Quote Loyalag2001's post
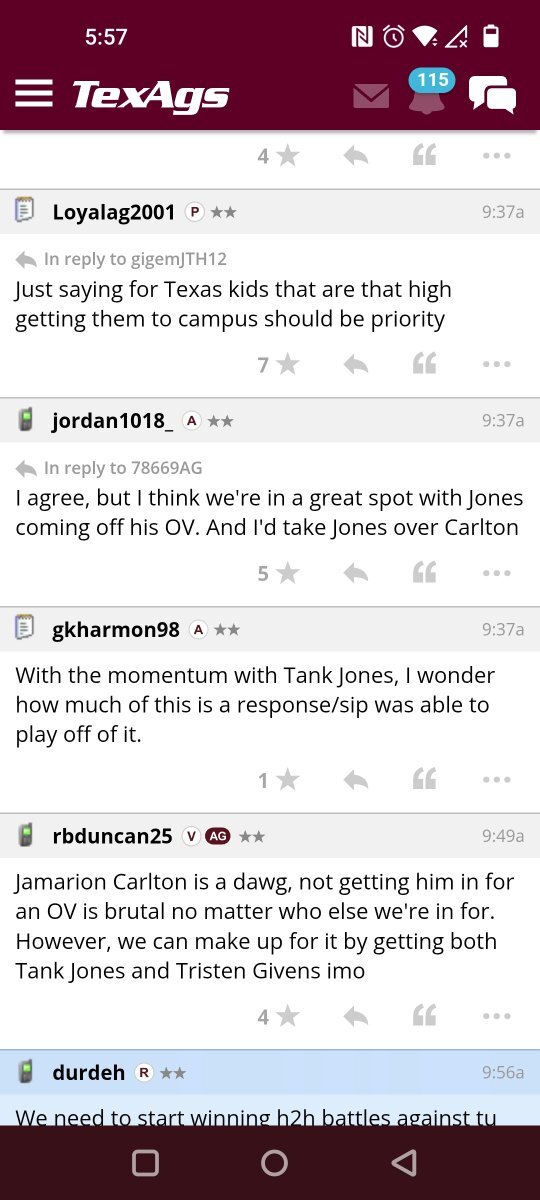Viewport: 540px width, 1200px height. (x=425, y=364)
